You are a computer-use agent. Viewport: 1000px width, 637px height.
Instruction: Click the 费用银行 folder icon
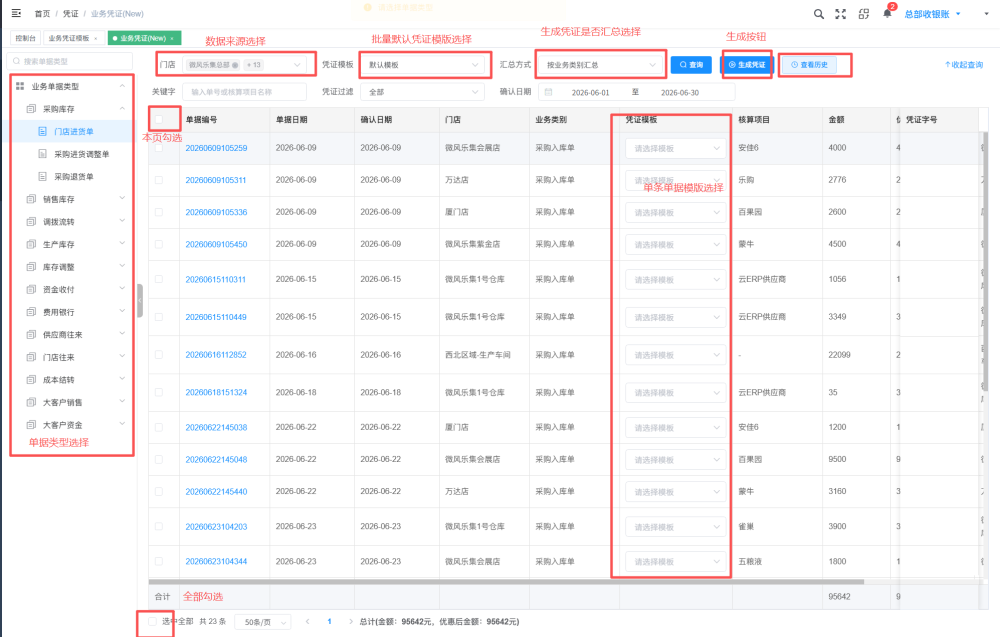coord(31,312)
